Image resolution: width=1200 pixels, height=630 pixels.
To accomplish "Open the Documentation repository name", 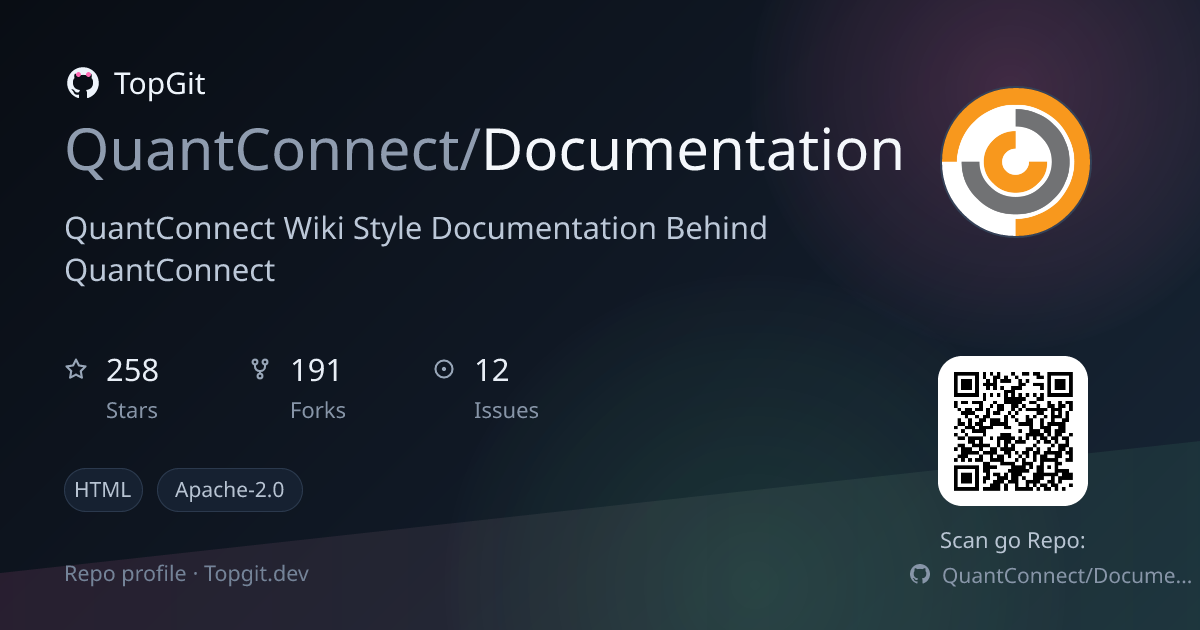I will 693,150.
